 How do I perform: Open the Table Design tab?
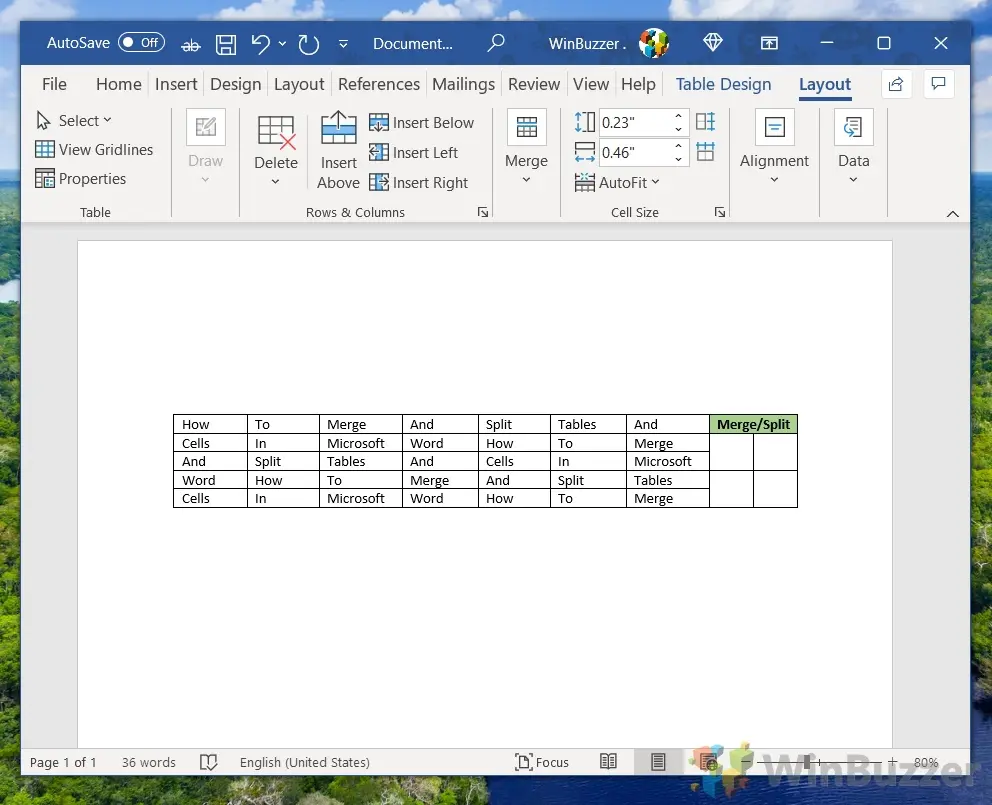723,84
